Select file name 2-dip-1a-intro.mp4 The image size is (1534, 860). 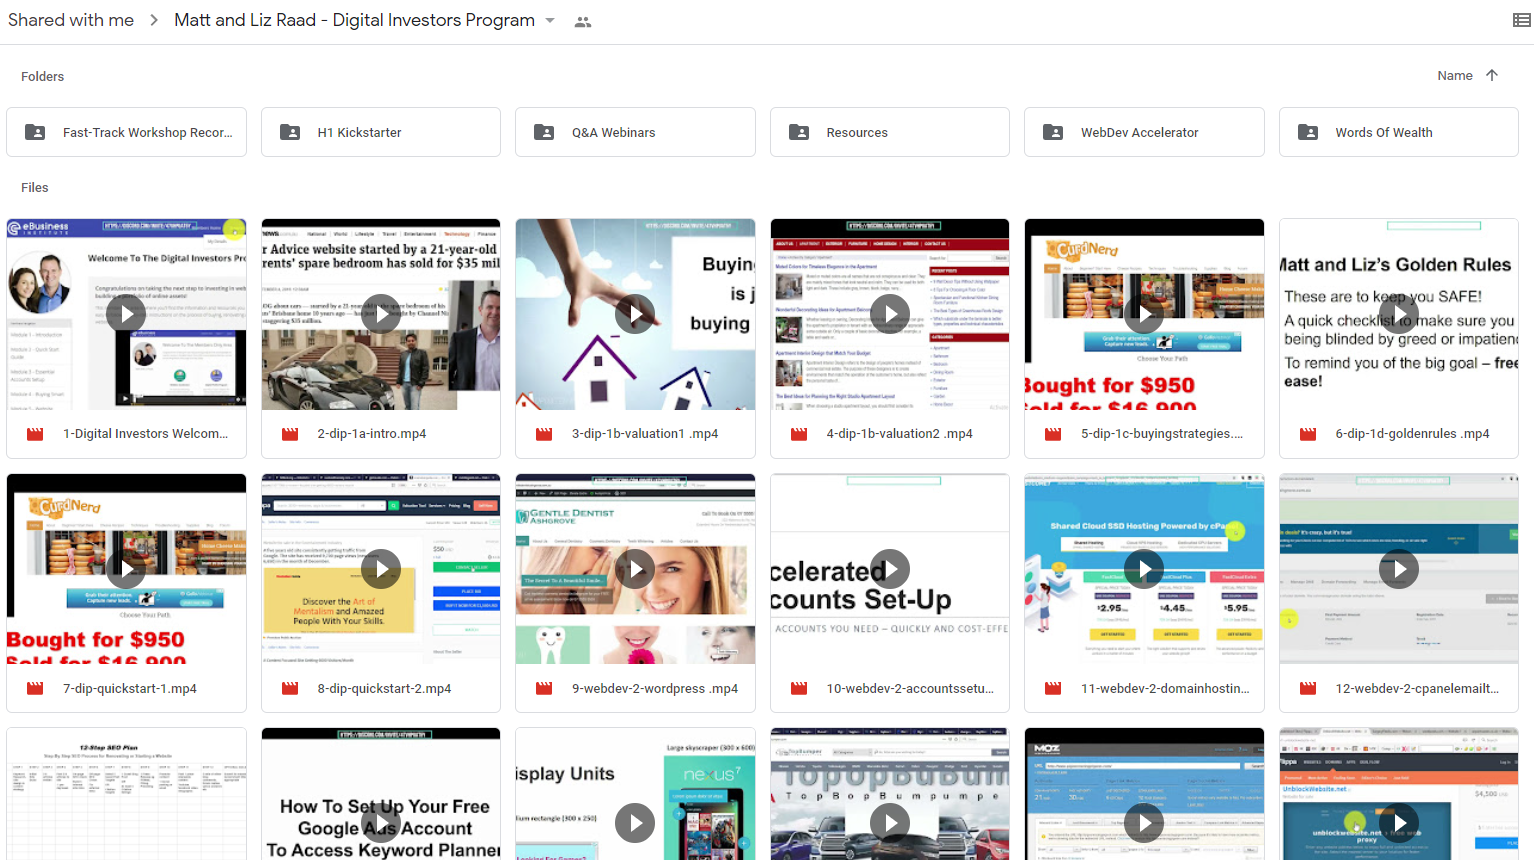[372, 434]
